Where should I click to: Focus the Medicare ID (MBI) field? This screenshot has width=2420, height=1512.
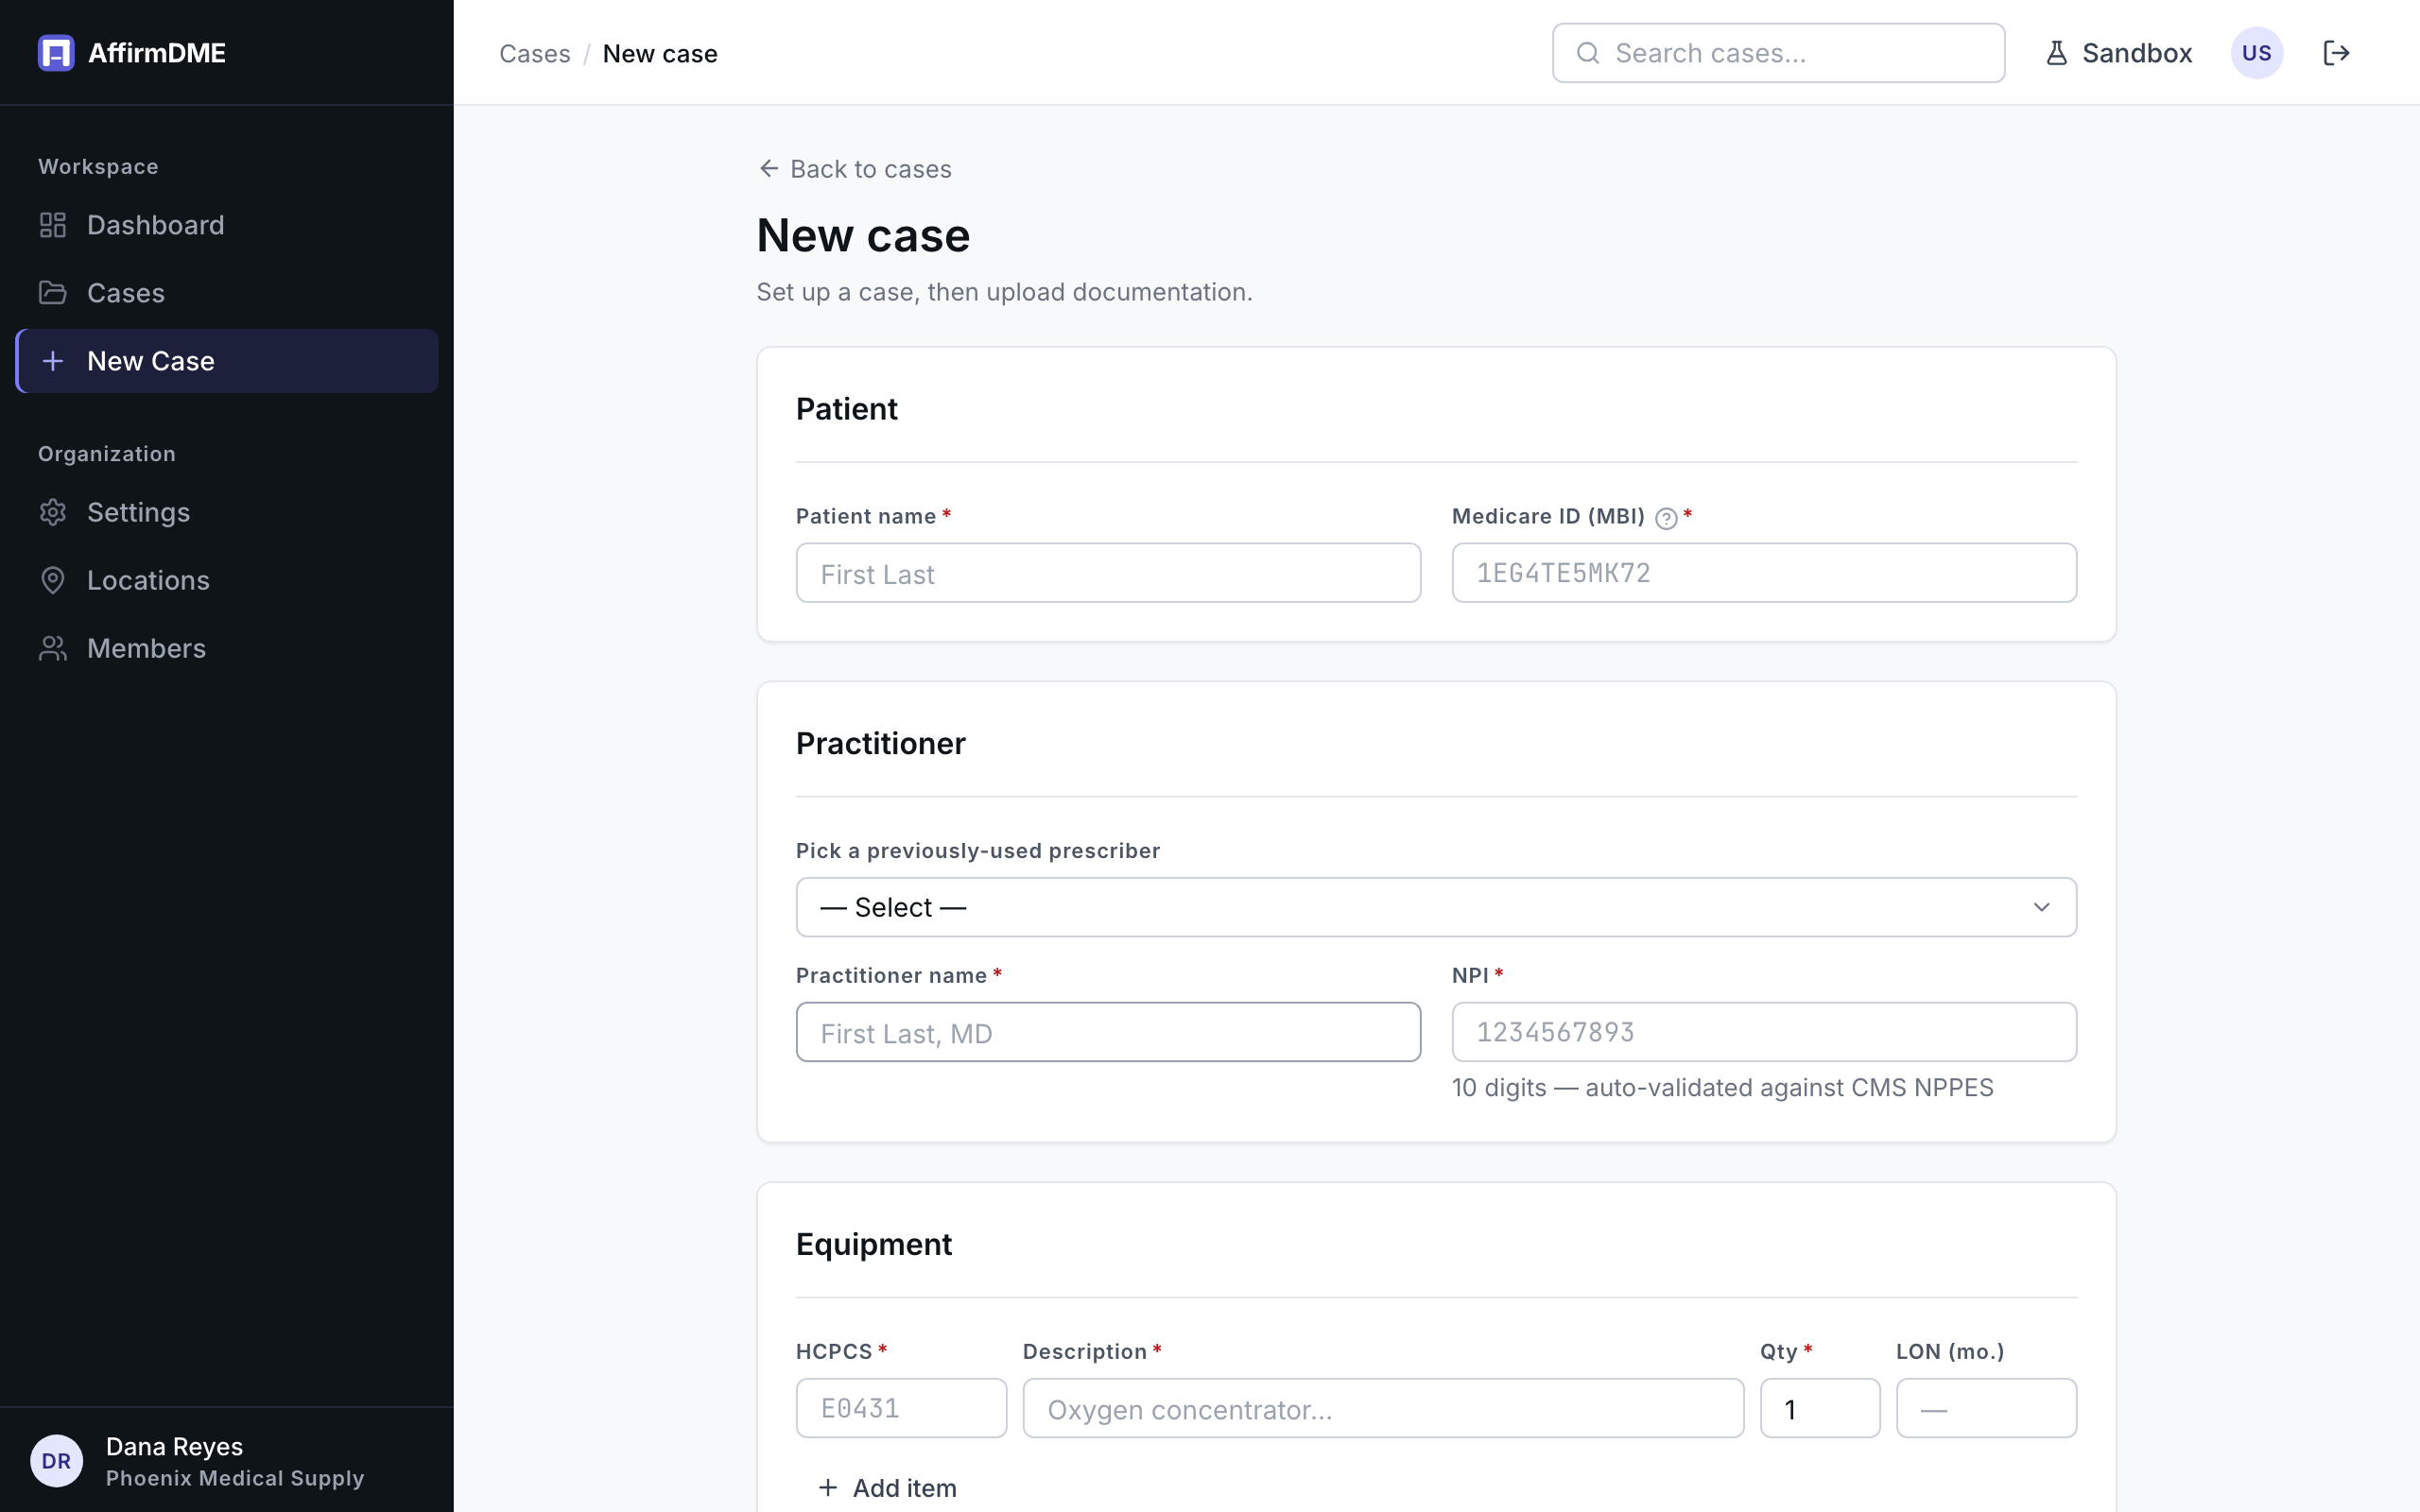(1764, 573)
